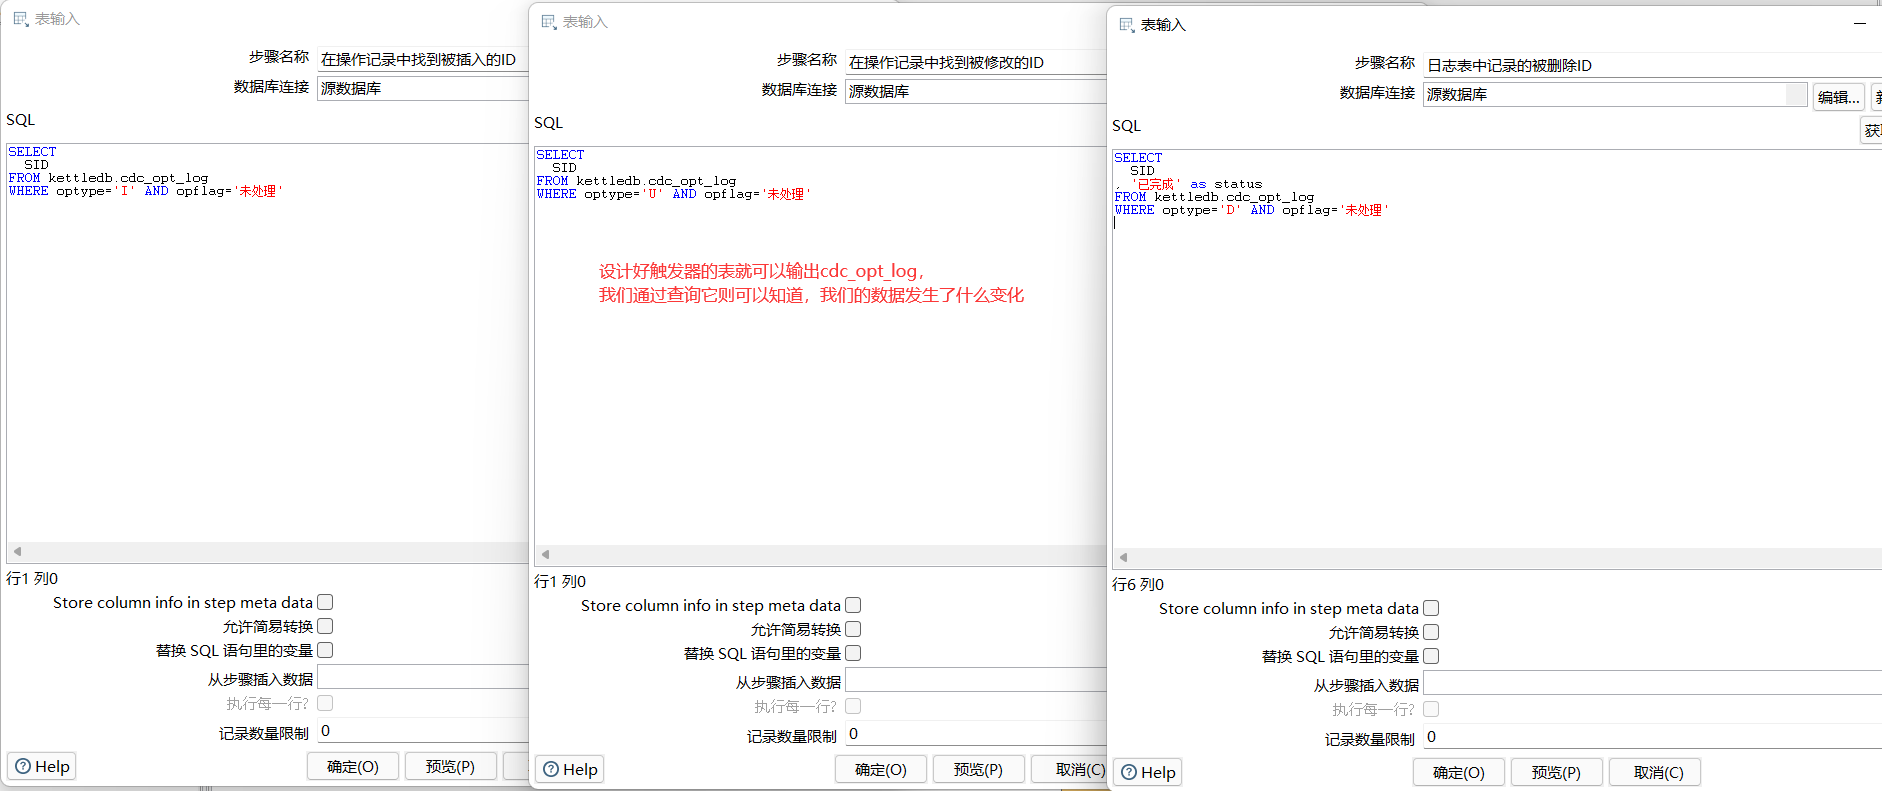The image size is (1882, 791).
Task: Click the table input icon in the left window title
Action: pos(21,19)
